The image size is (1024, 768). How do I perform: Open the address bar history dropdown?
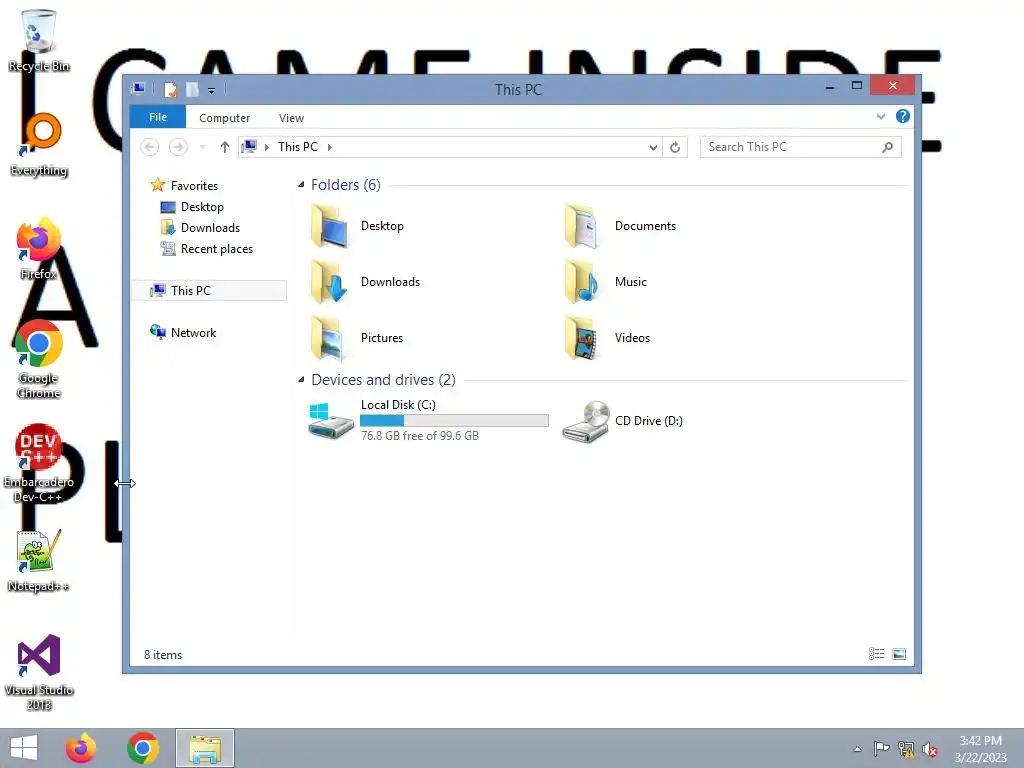[652, 147]
